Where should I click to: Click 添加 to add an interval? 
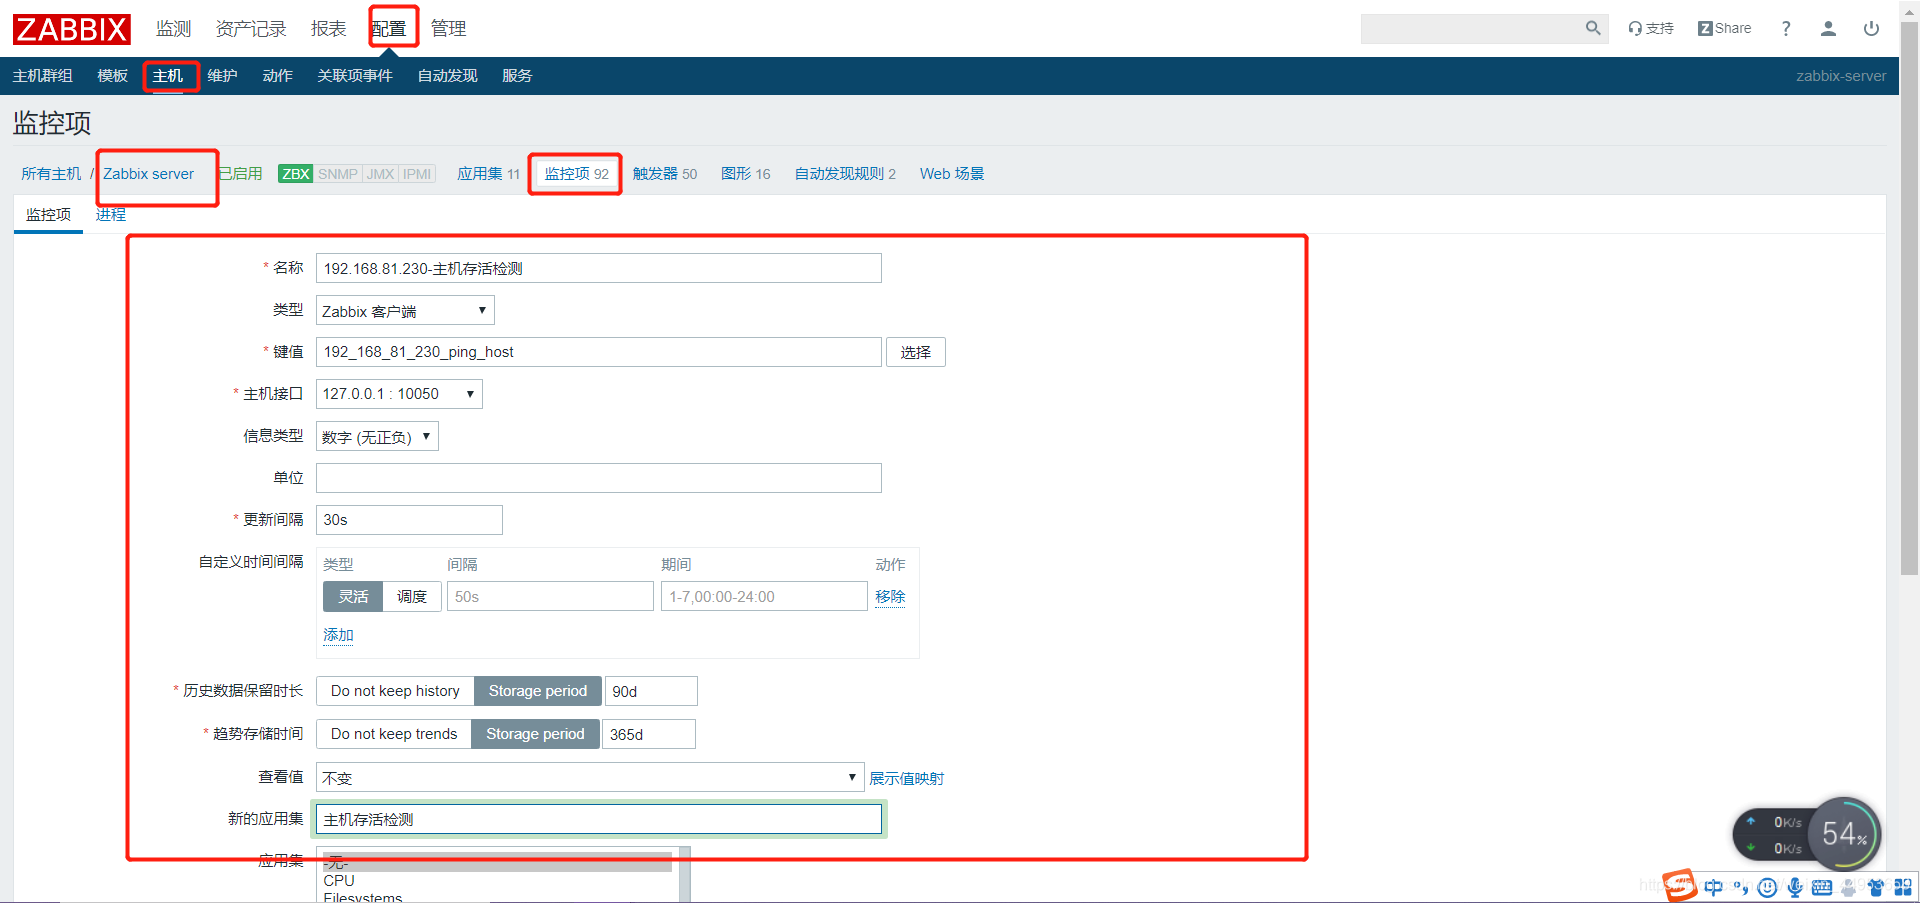338,635
